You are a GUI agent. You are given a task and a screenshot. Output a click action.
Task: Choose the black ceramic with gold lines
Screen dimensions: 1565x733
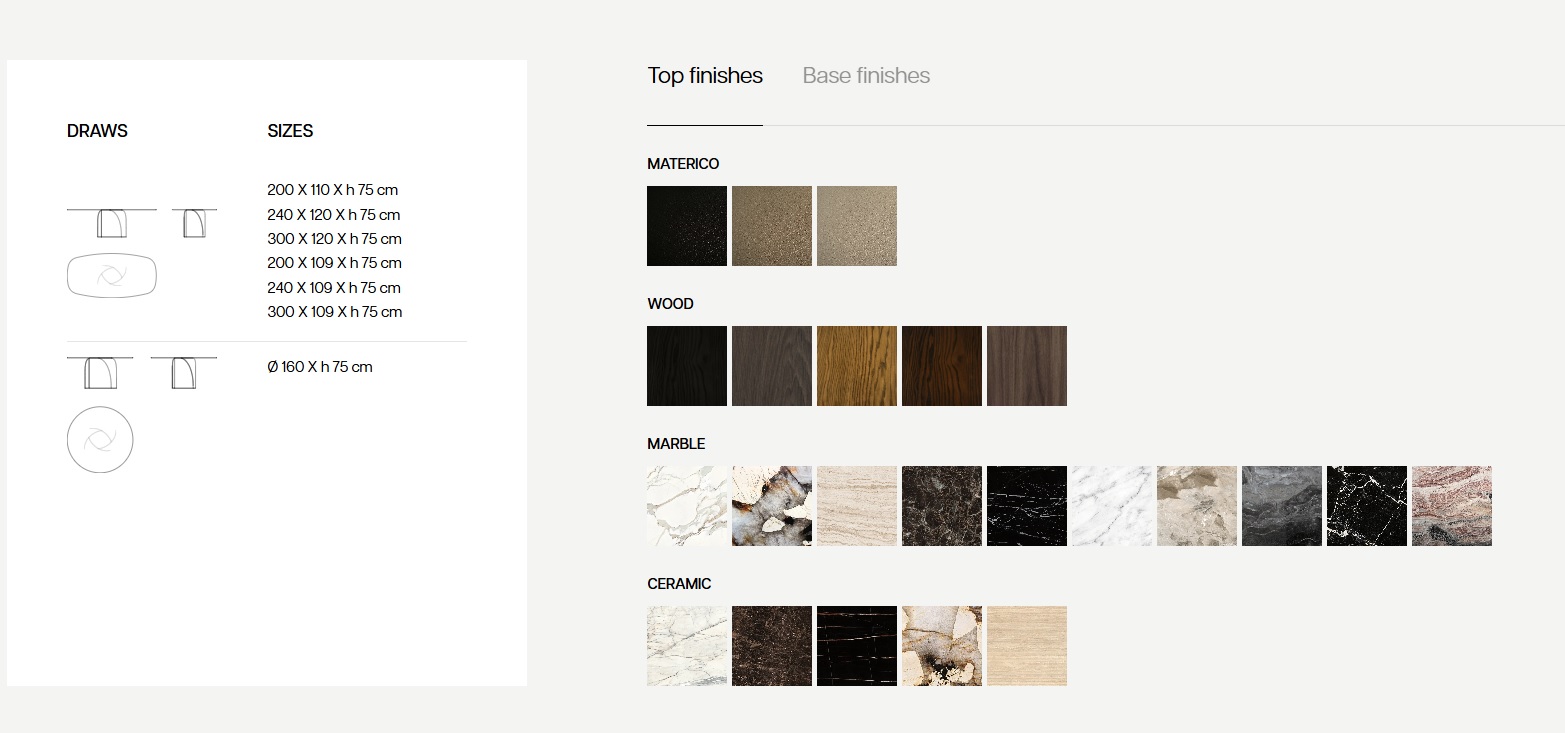coord(857,646)
